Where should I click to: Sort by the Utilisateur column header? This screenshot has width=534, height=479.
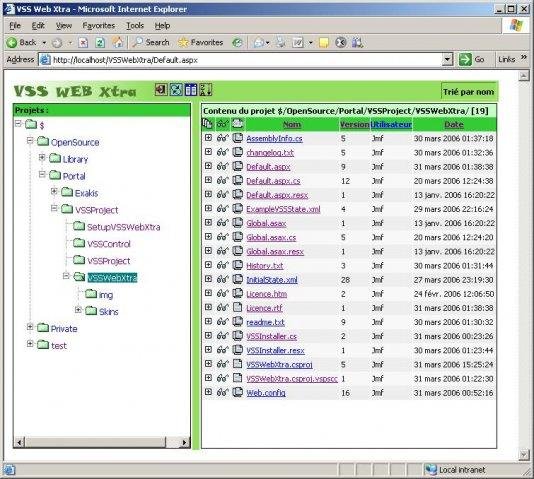pos(391,125)
